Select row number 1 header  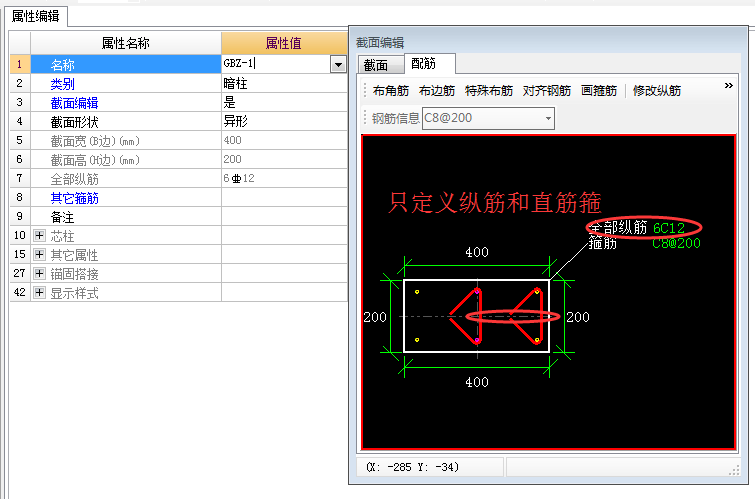(20, 64)
